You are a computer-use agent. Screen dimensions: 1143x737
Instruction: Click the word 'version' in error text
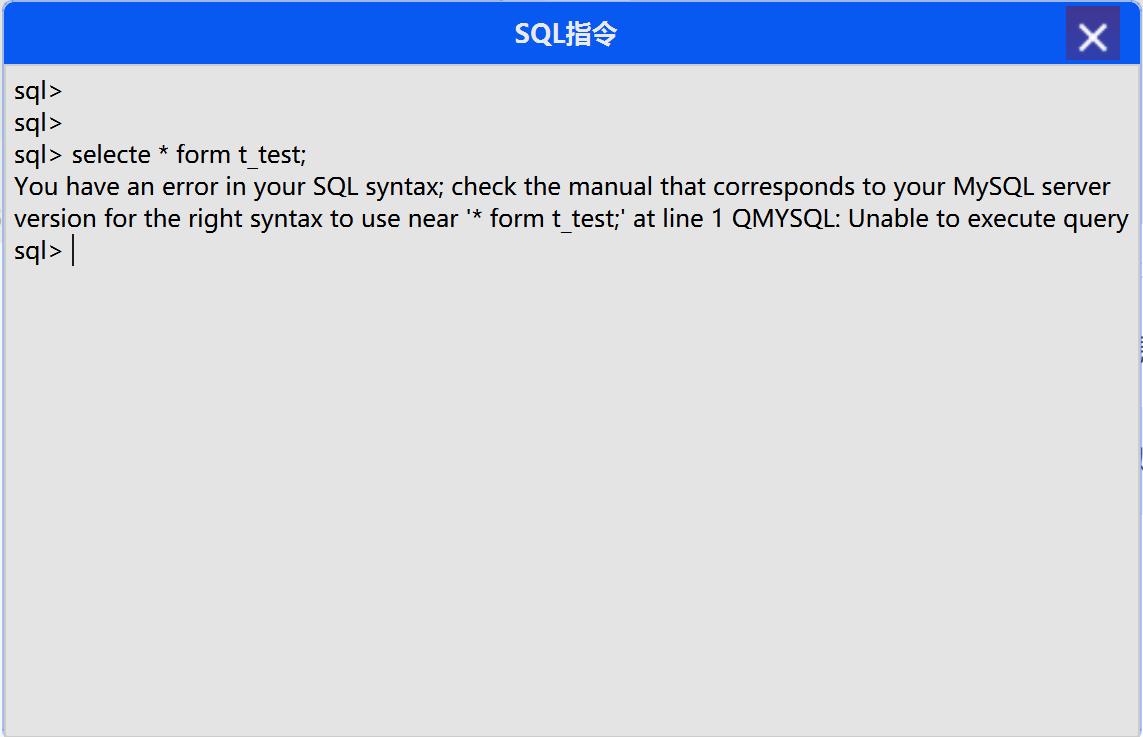click(55, 219)
